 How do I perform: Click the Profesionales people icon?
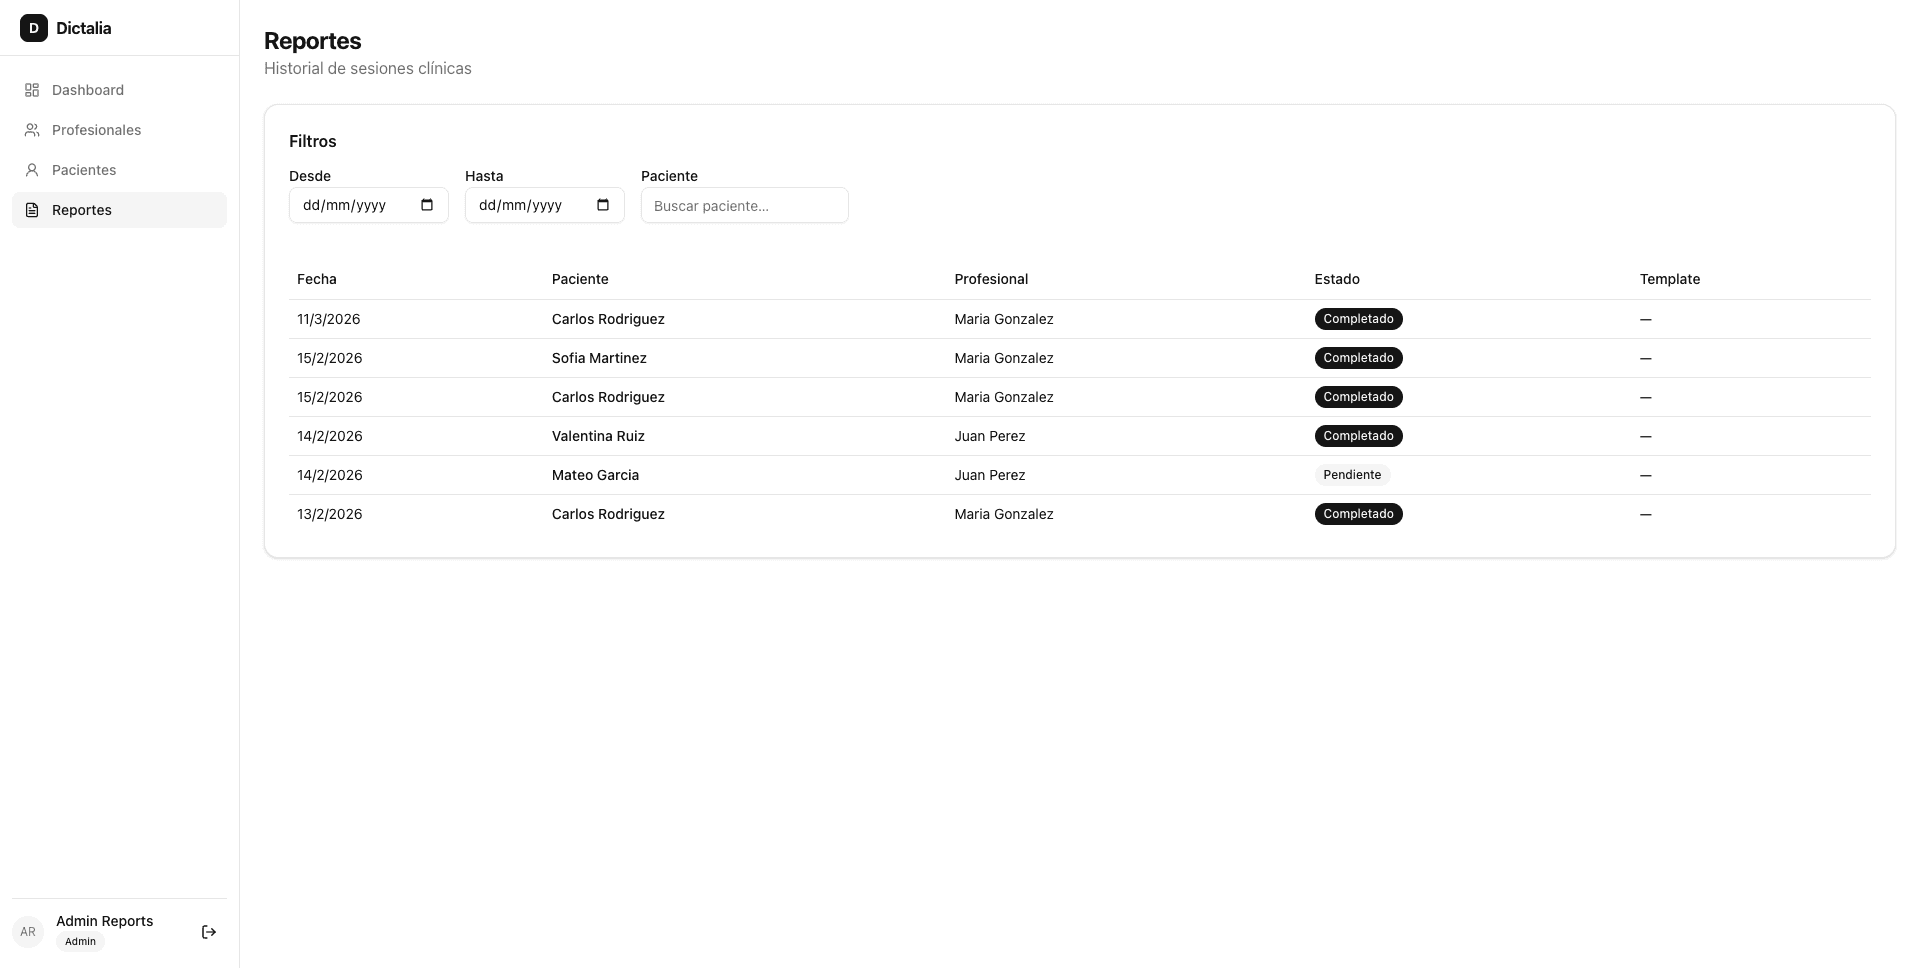32,130
